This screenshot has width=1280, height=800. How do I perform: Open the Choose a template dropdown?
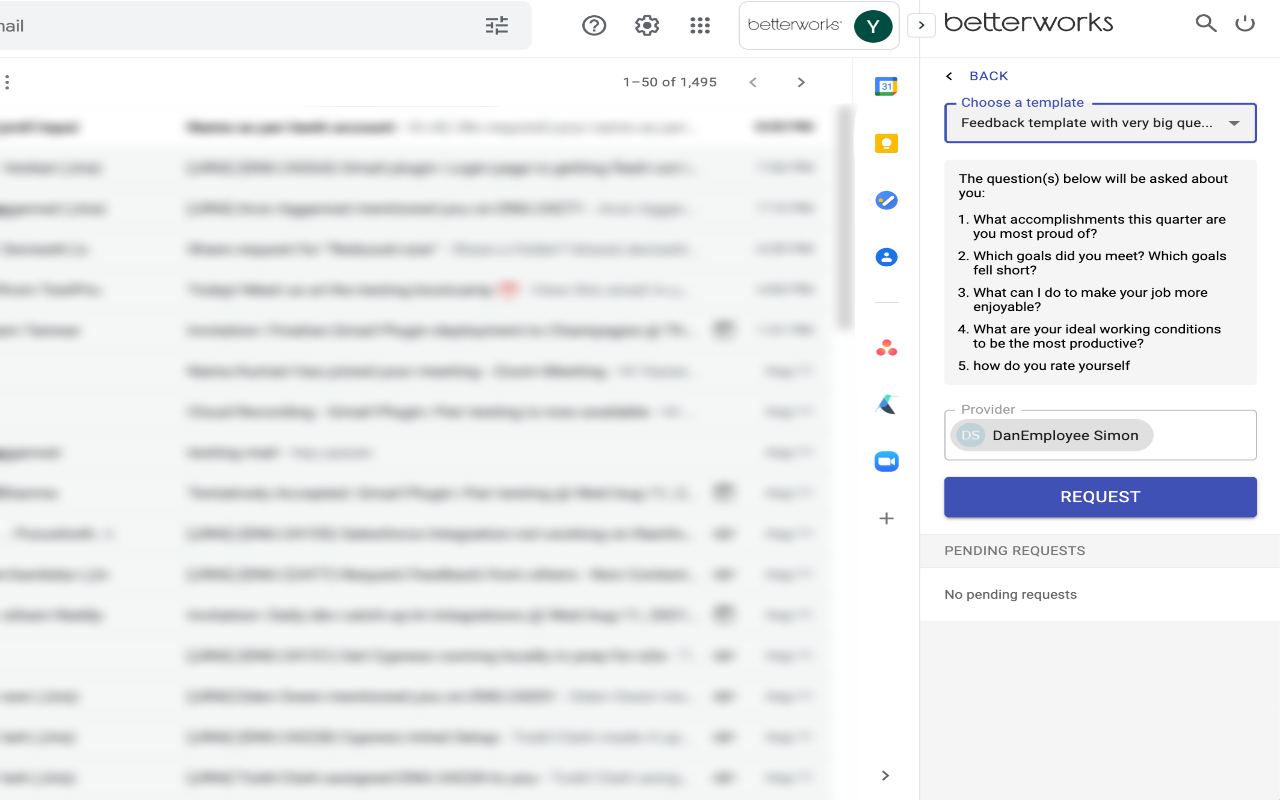coord(1100,123)
